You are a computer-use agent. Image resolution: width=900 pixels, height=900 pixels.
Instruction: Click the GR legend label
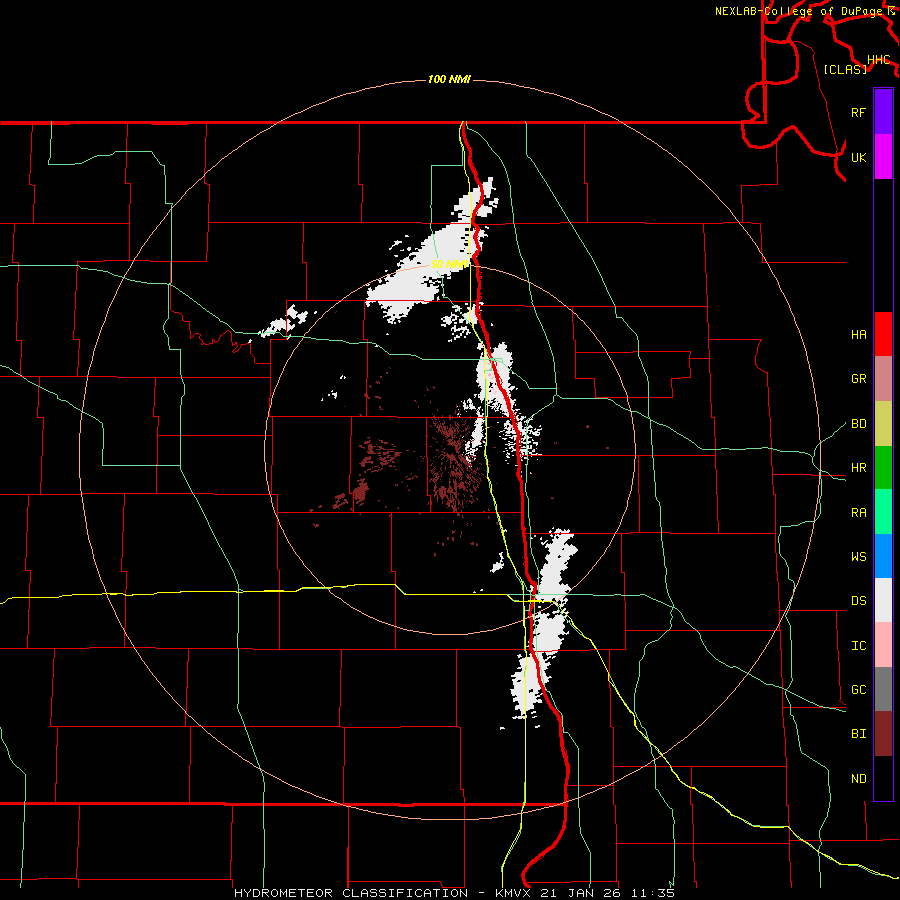(858, 378)
